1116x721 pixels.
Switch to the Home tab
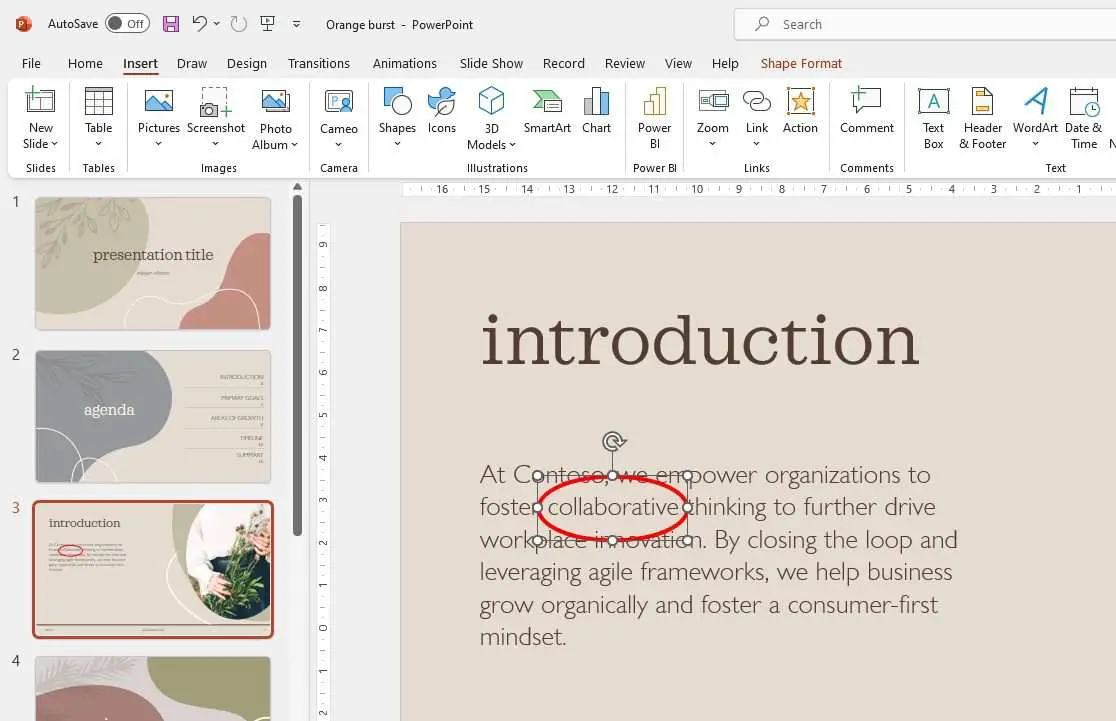click(85, 63)
